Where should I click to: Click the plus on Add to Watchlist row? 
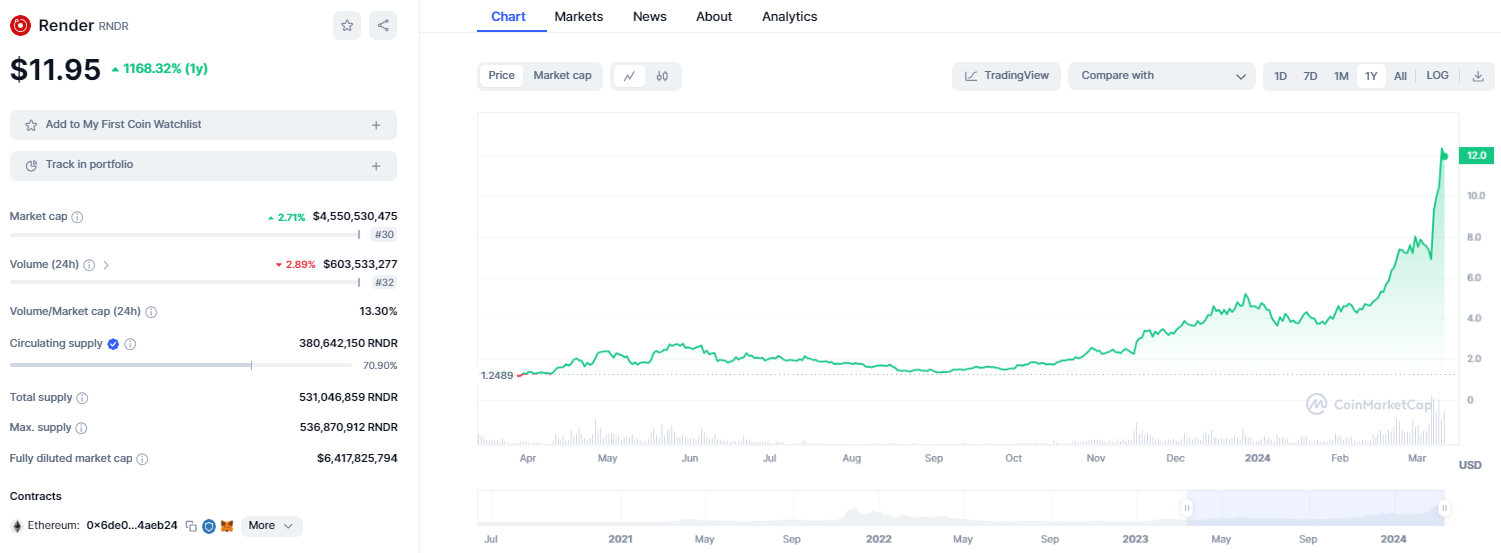point(376,125)
